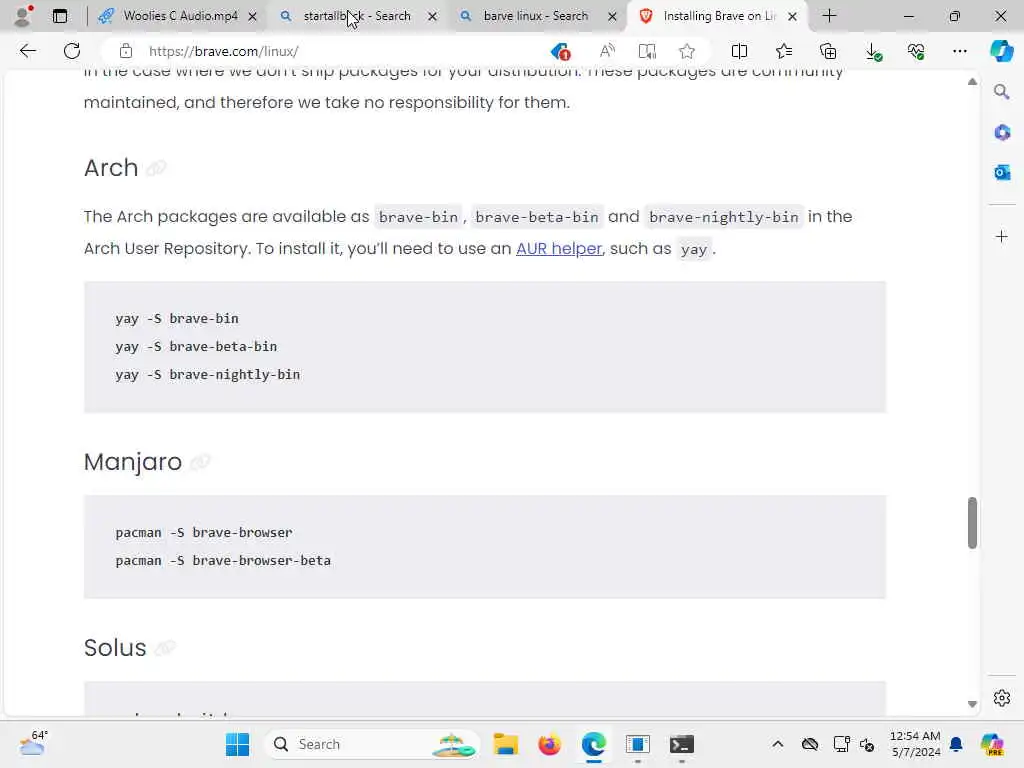Click the address bar URL field

pyautogui.click(x=340, y=51)
